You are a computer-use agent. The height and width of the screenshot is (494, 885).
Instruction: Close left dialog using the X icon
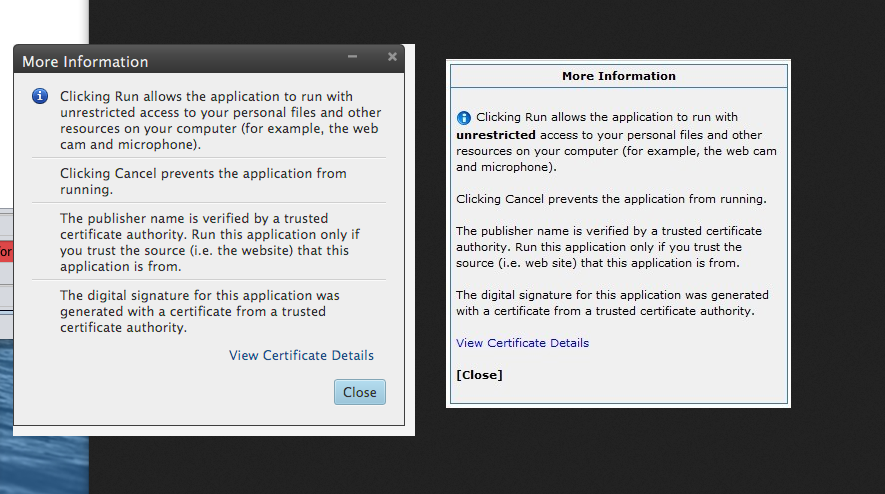[x=392, y=58]
